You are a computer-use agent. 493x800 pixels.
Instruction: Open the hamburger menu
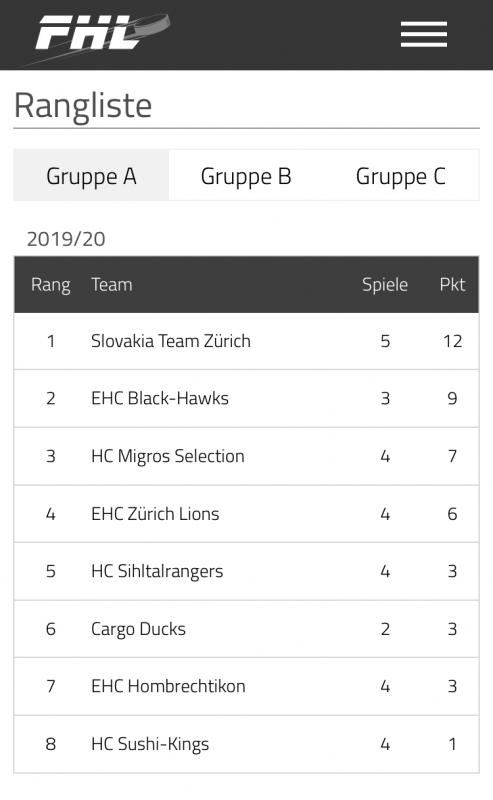point(424,34)
